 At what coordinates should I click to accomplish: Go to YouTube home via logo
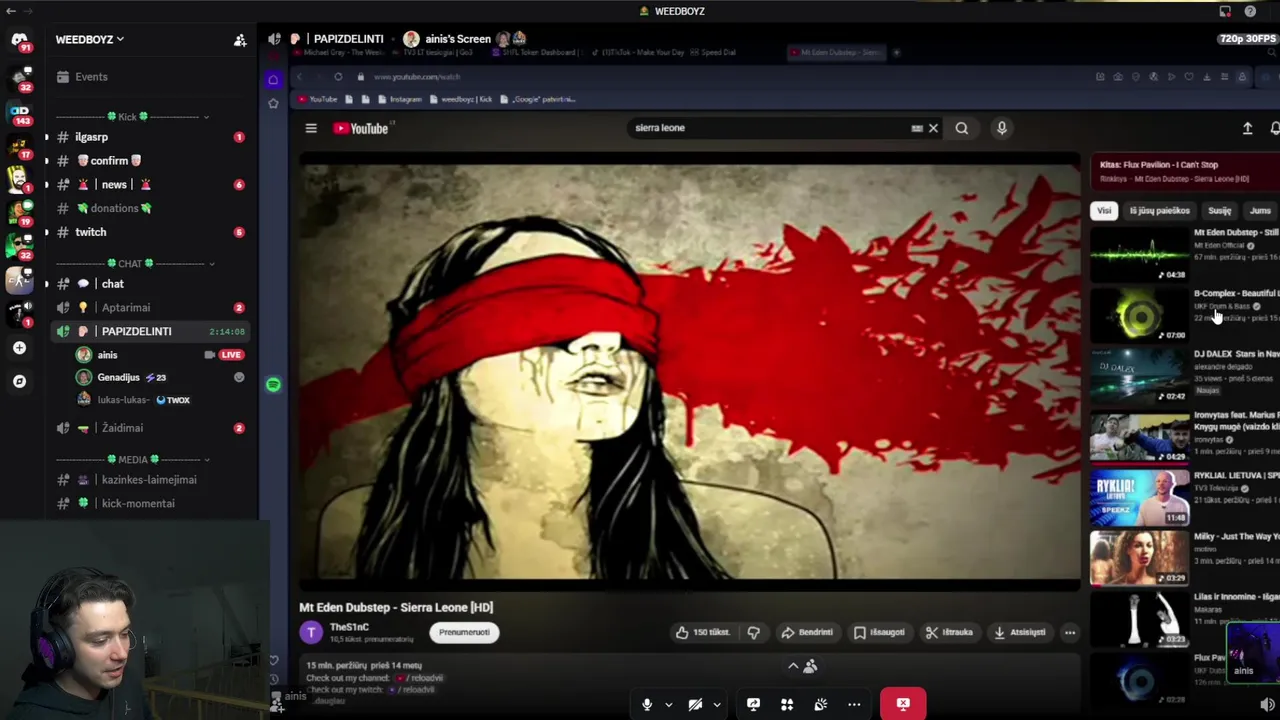pyautogui.click(x=361, y=128)
